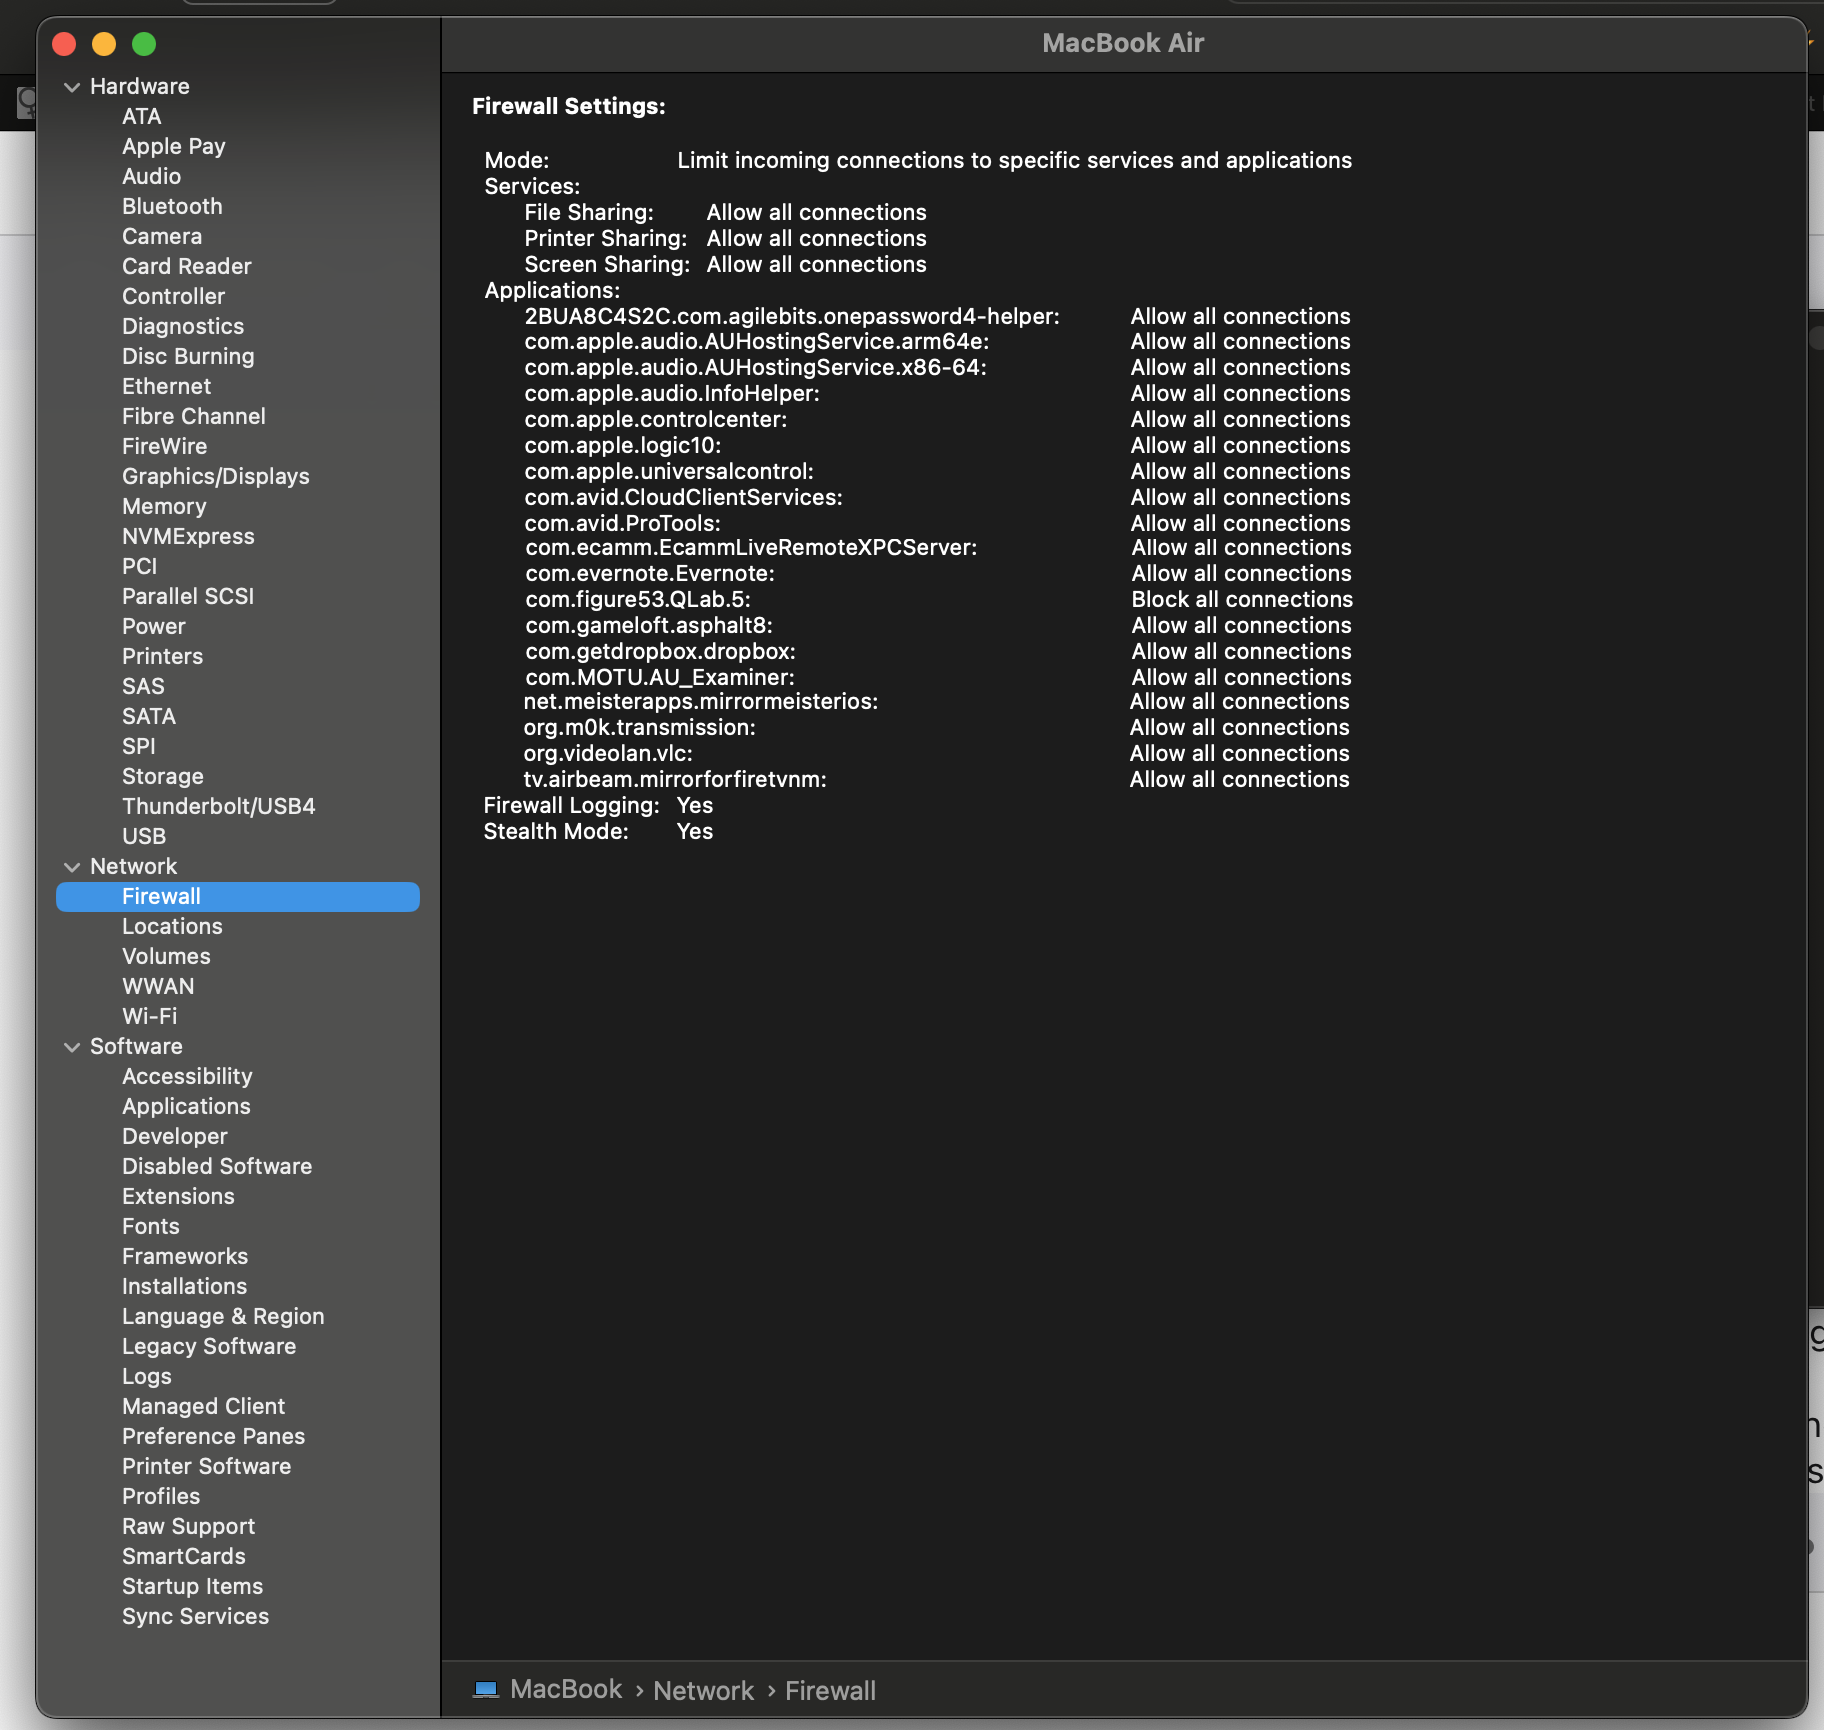Click MacBook label in the path bar
The height and width of the screenshot is (1730, 1824).
(x=565, y=1689)
